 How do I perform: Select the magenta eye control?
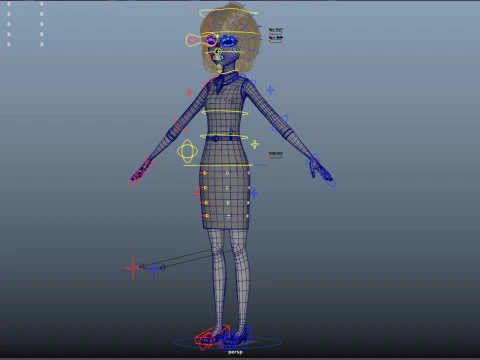coord(211,41)
